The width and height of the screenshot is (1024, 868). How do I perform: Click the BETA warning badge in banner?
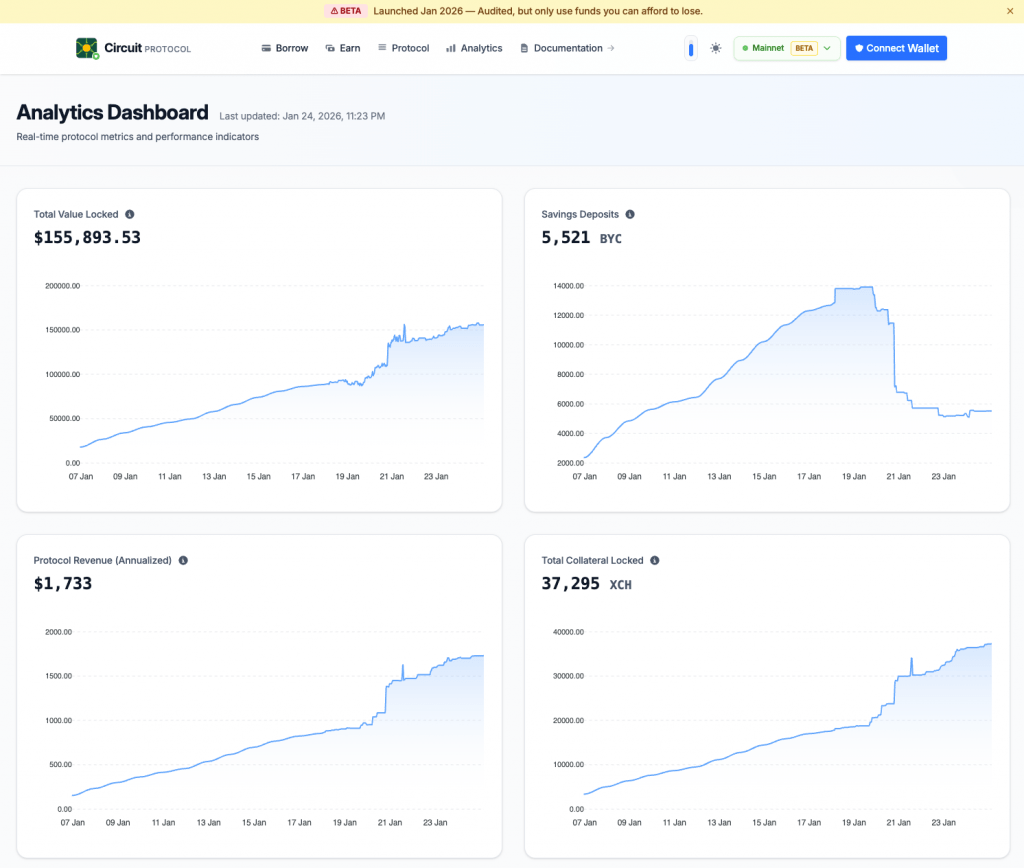(344, 11)
